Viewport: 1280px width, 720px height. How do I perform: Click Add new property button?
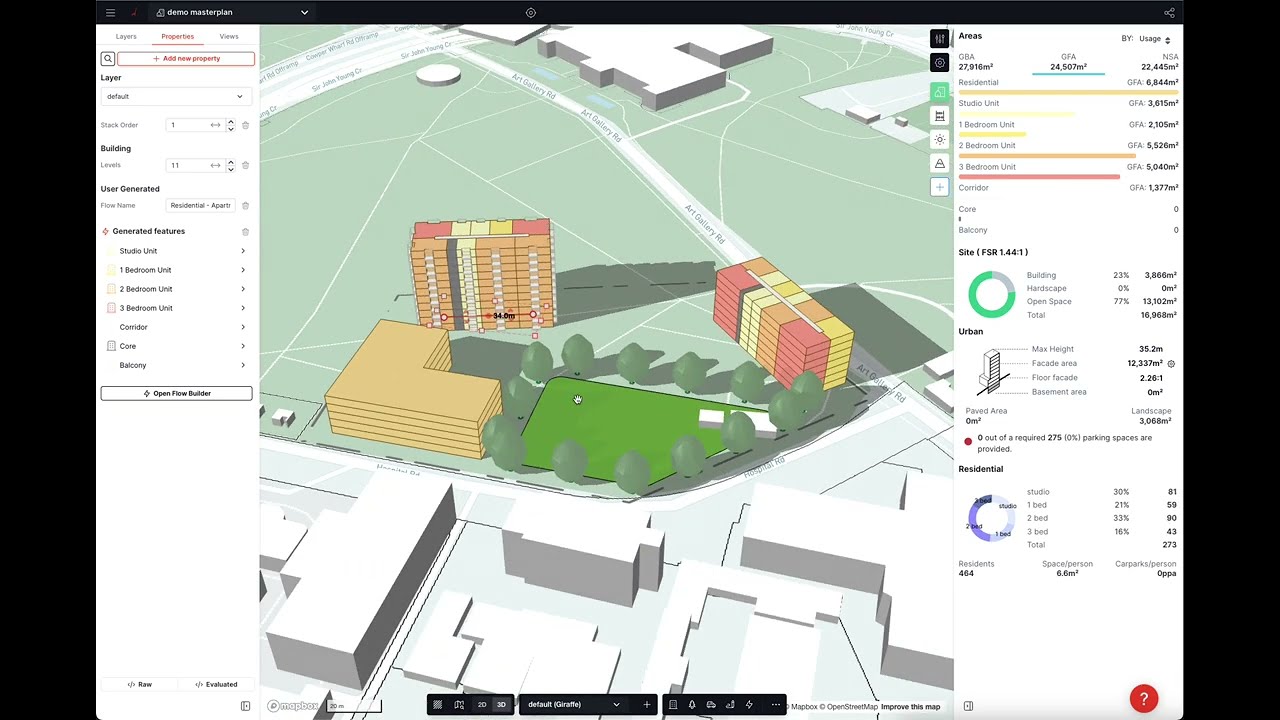186,58
